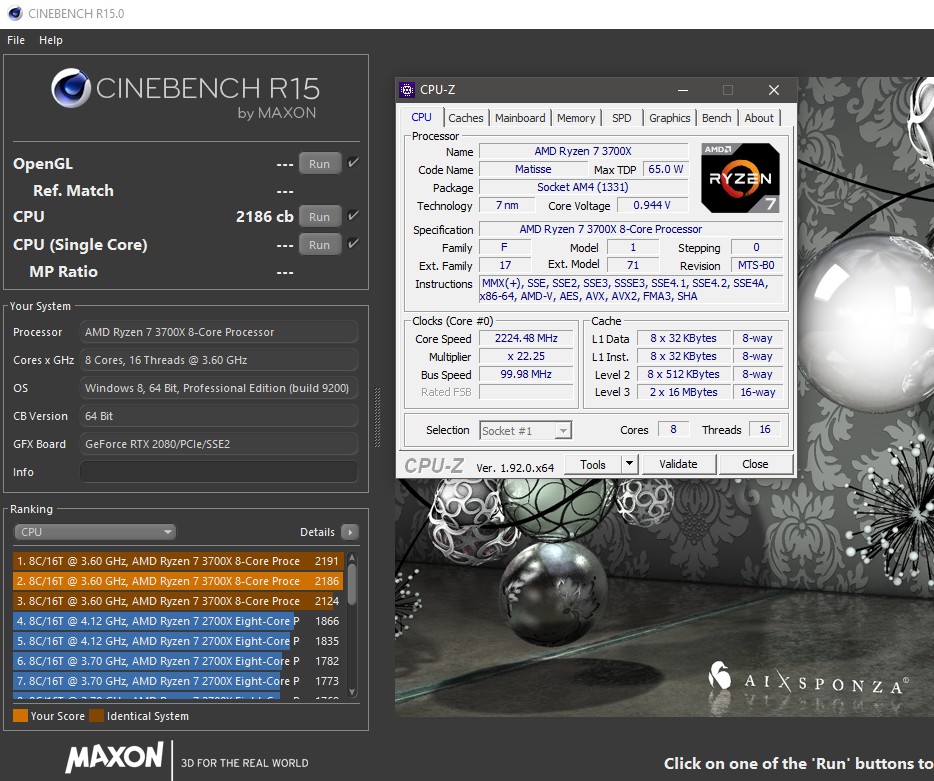The image size is (934, 781).
Task: Switch to the SPD tab in CPU-Z
Action: pyautogui.click(x=621, y=118)
